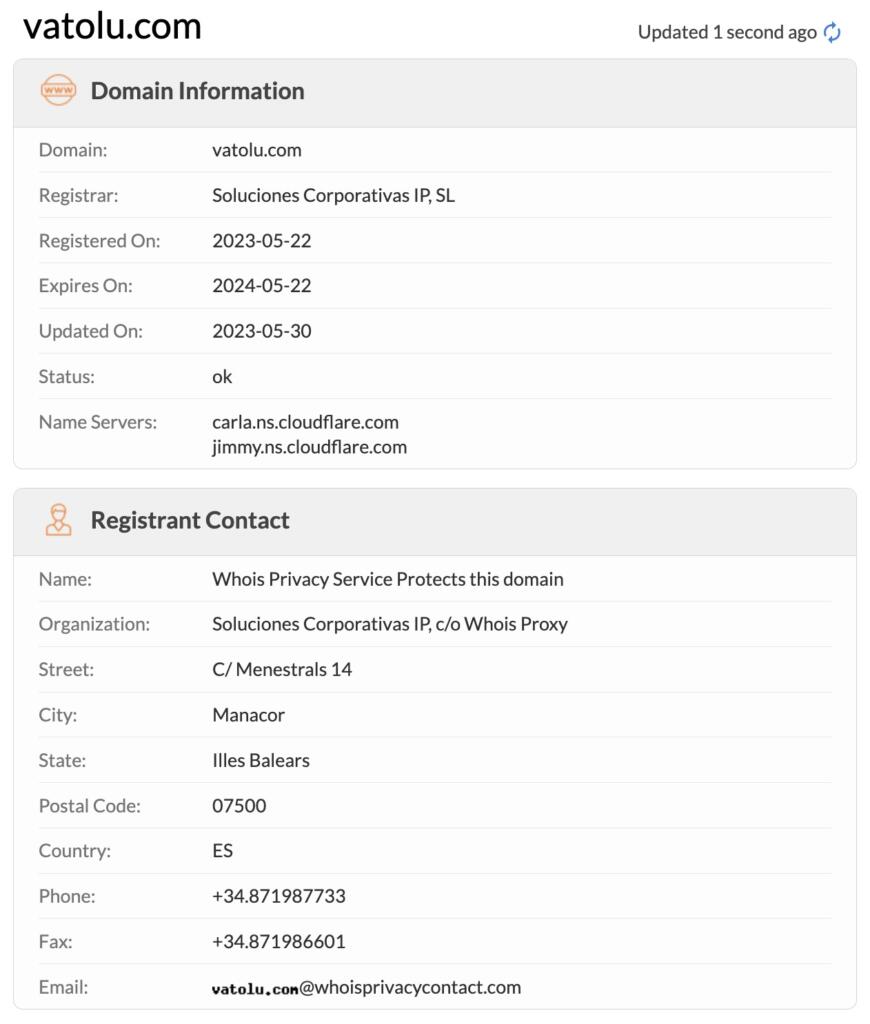The height and width of the screenshot is (1024, 870).
Task: Click the organization value with Whois Proxy
Action: tap(390, 624)
